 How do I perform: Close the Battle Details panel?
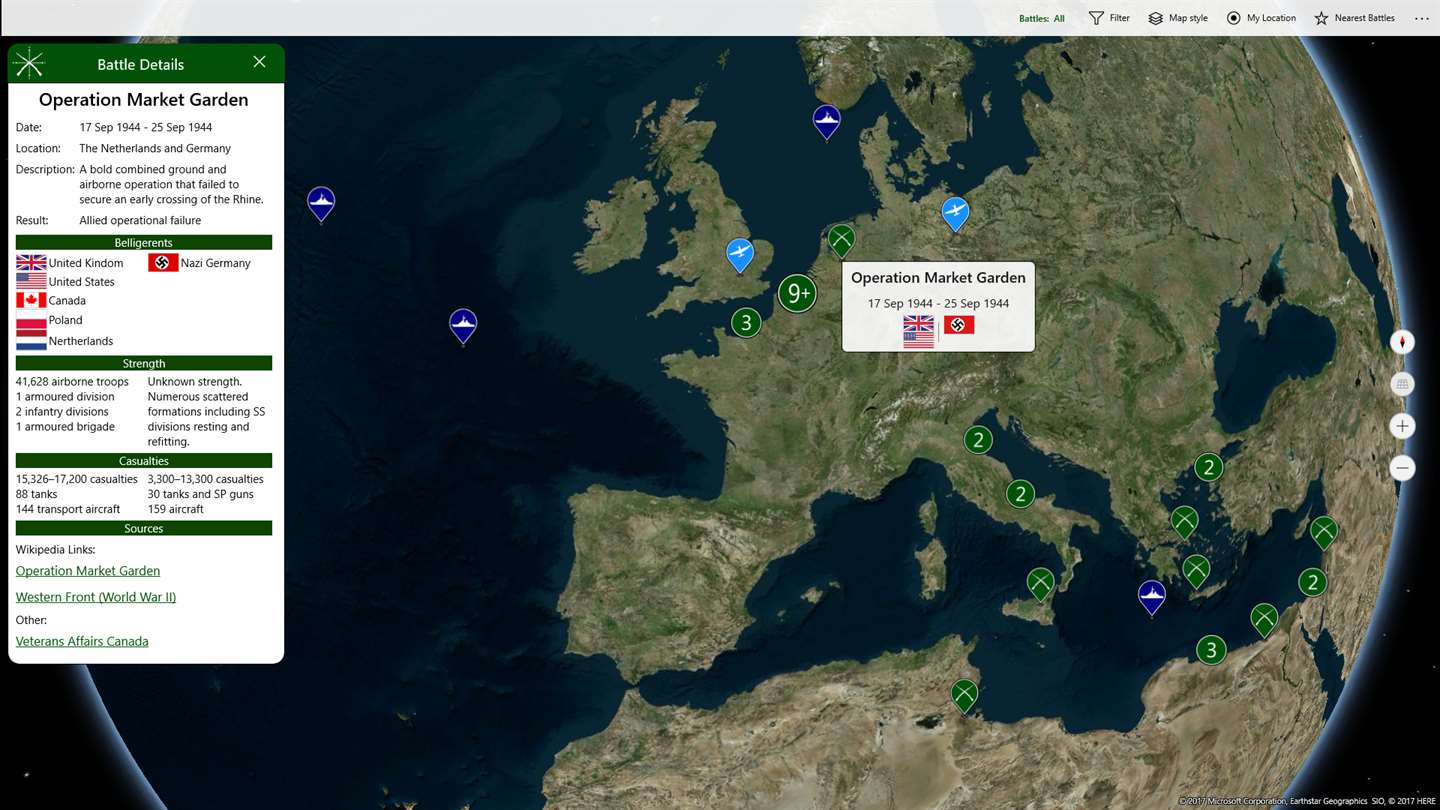(259, 62)
